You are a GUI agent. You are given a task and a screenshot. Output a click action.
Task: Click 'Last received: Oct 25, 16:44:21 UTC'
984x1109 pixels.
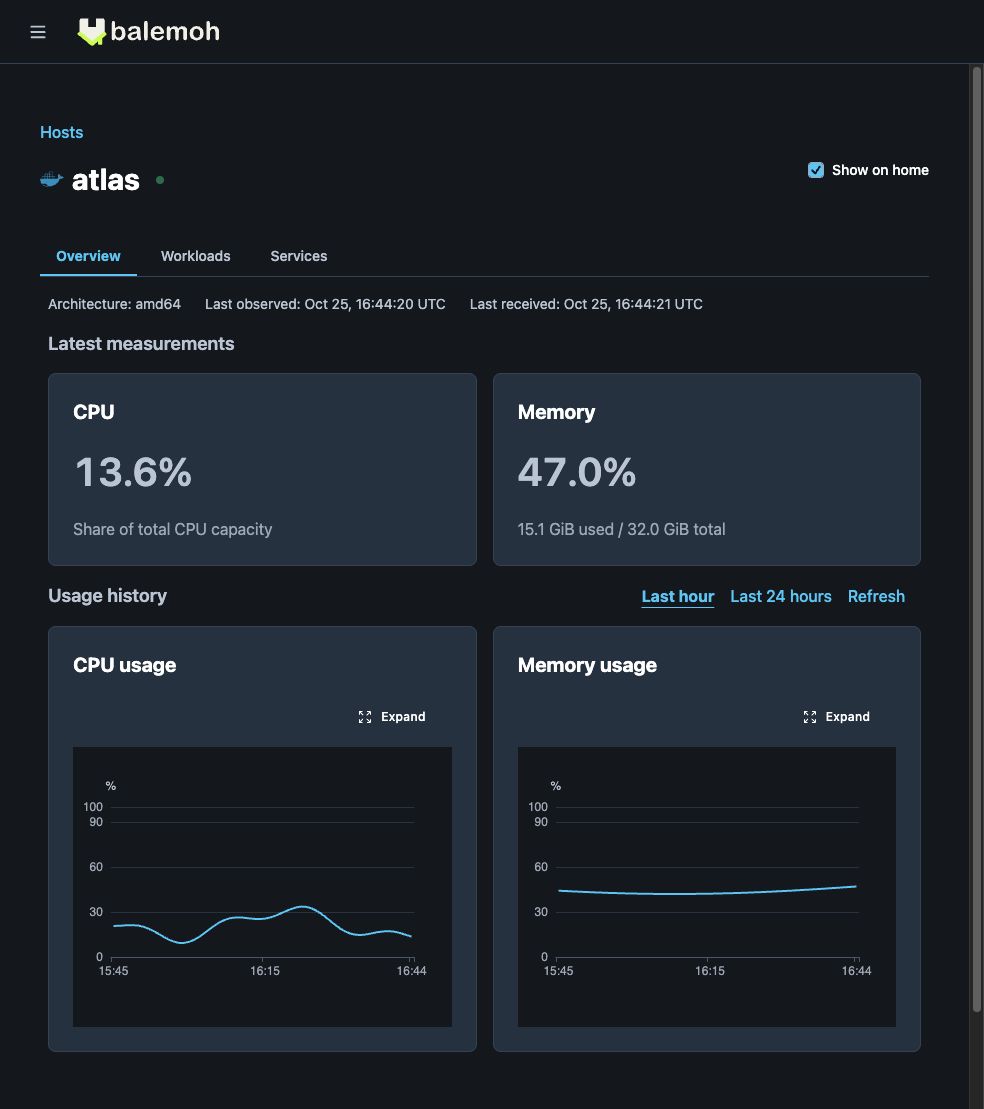586,304
